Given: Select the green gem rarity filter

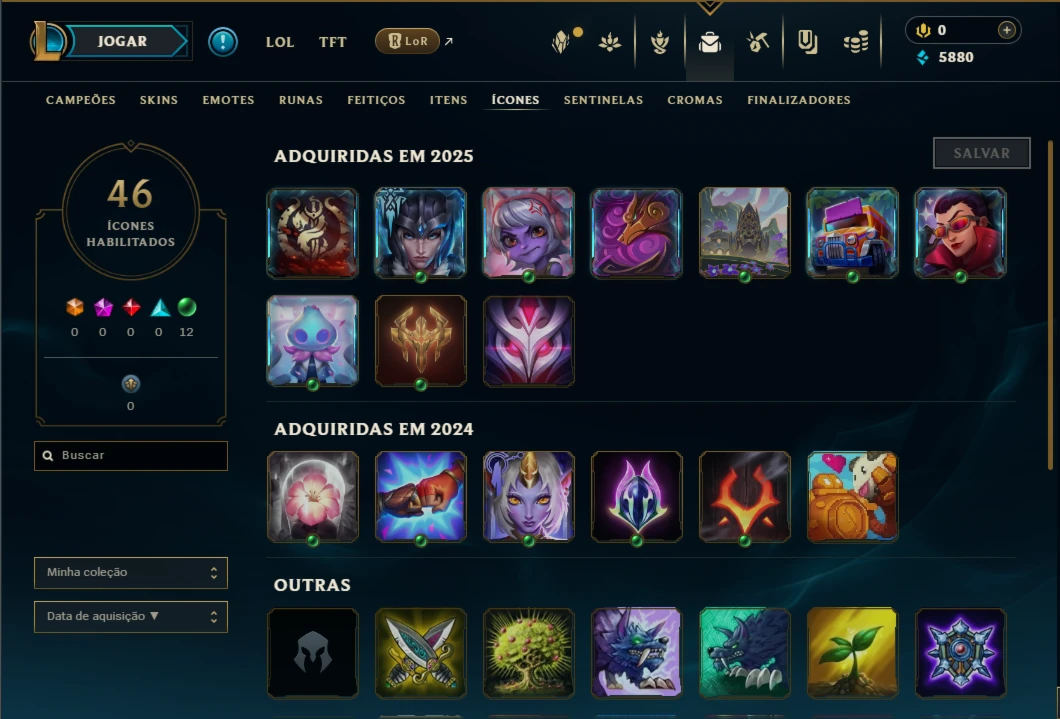Looking at the screenshot, I should coord(187,307).
